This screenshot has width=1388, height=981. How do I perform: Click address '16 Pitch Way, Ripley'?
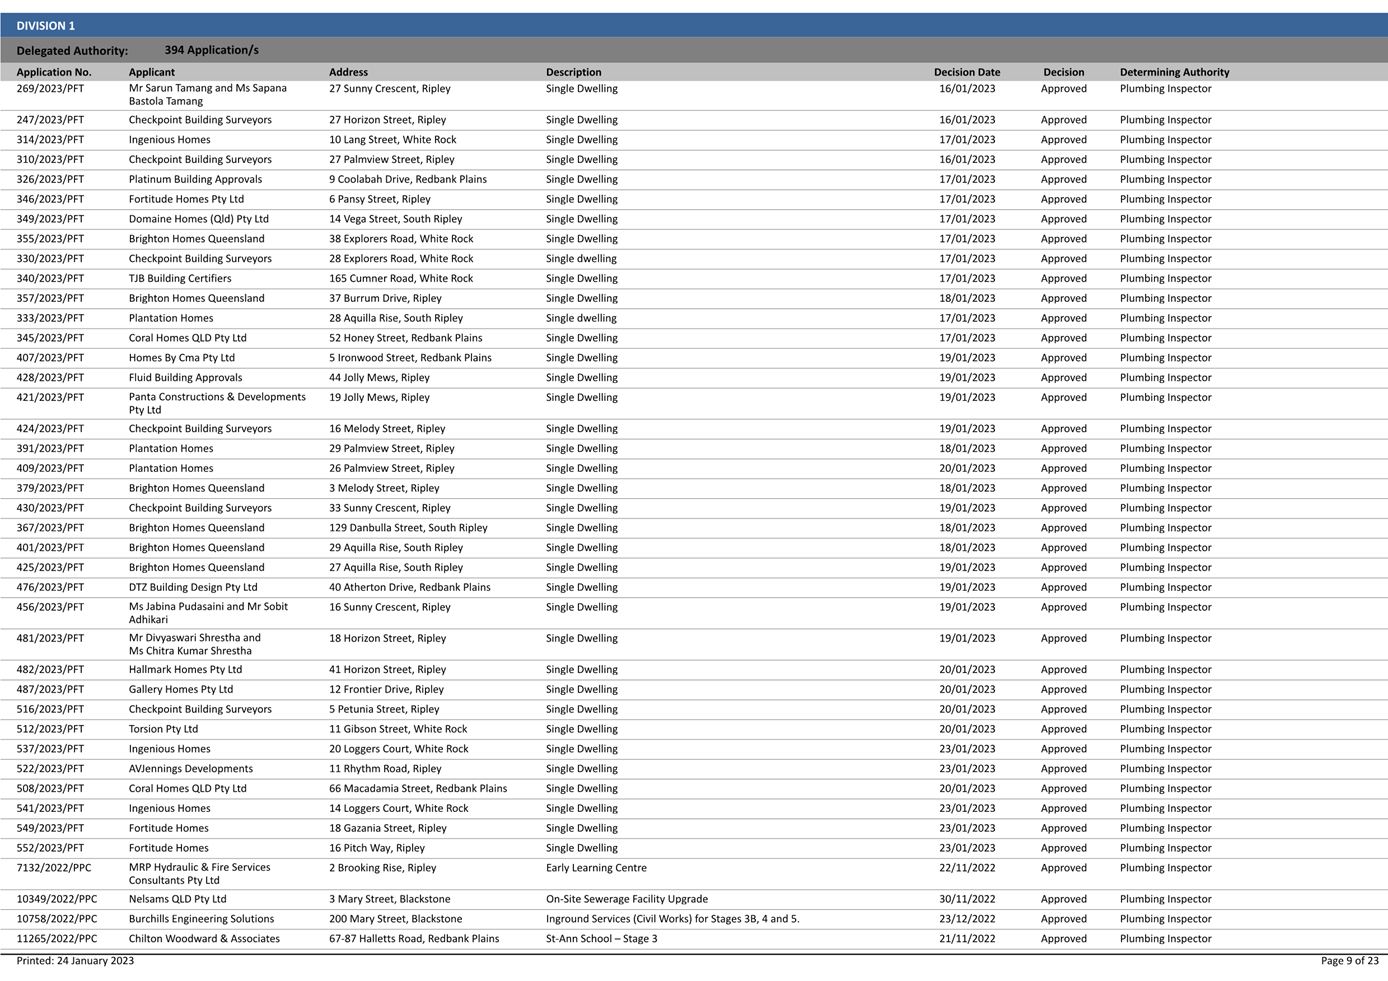click(377, 848)
